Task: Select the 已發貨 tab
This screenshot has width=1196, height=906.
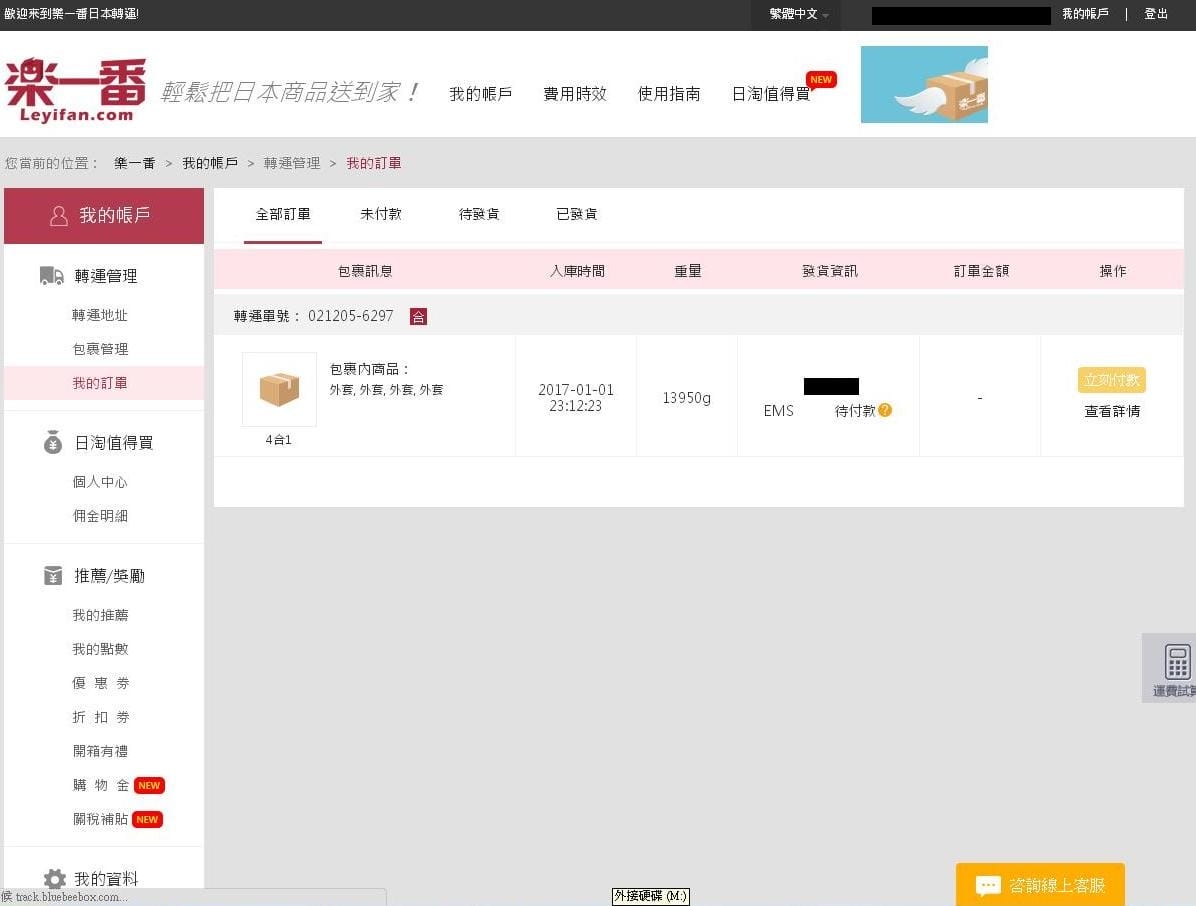Action: [577, 214]
